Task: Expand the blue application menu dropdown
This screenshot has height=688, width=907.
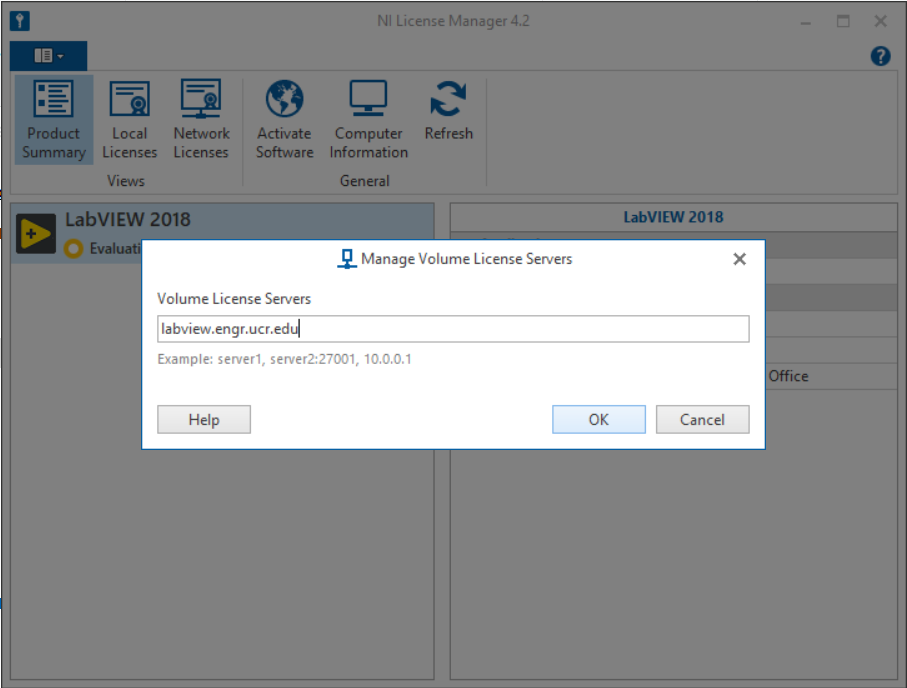Action: [48, 56]
